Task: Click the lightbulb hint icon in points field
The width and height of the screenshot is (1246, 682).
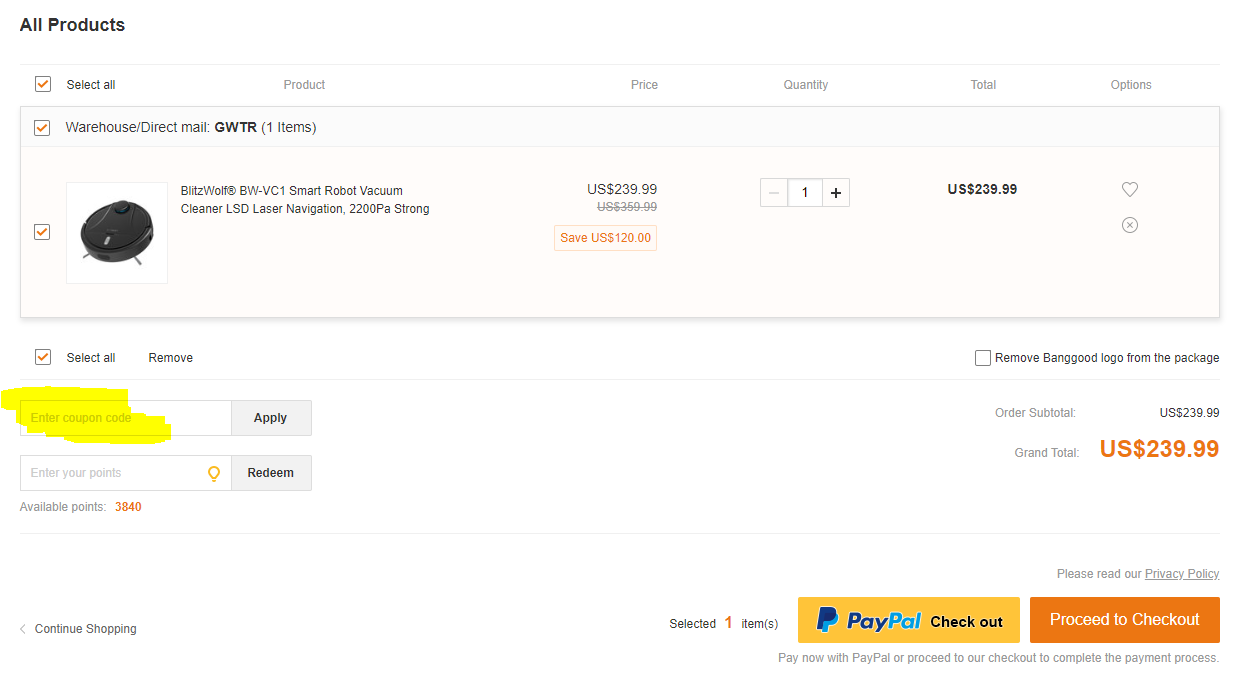Action: point(213,473)
